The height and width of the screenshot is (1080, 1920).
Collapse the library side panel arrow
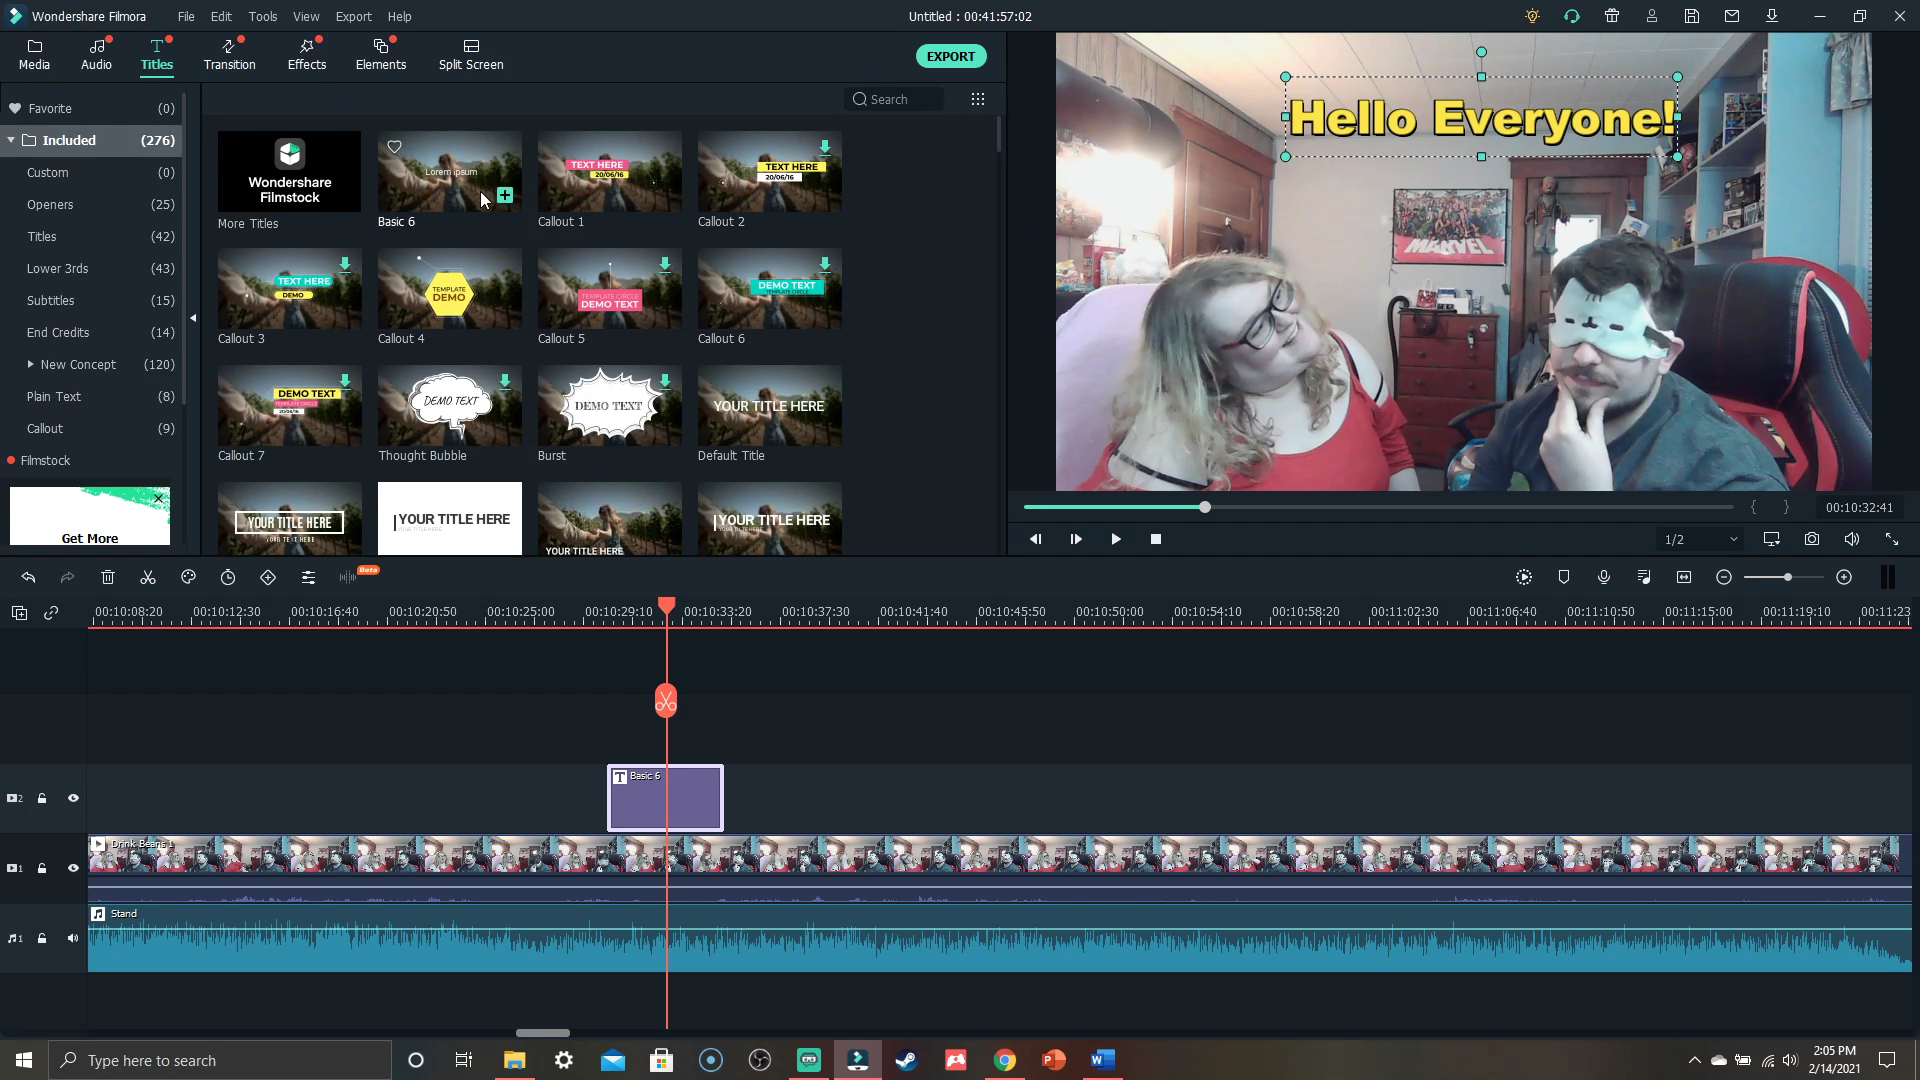click(x=193, y=318)
